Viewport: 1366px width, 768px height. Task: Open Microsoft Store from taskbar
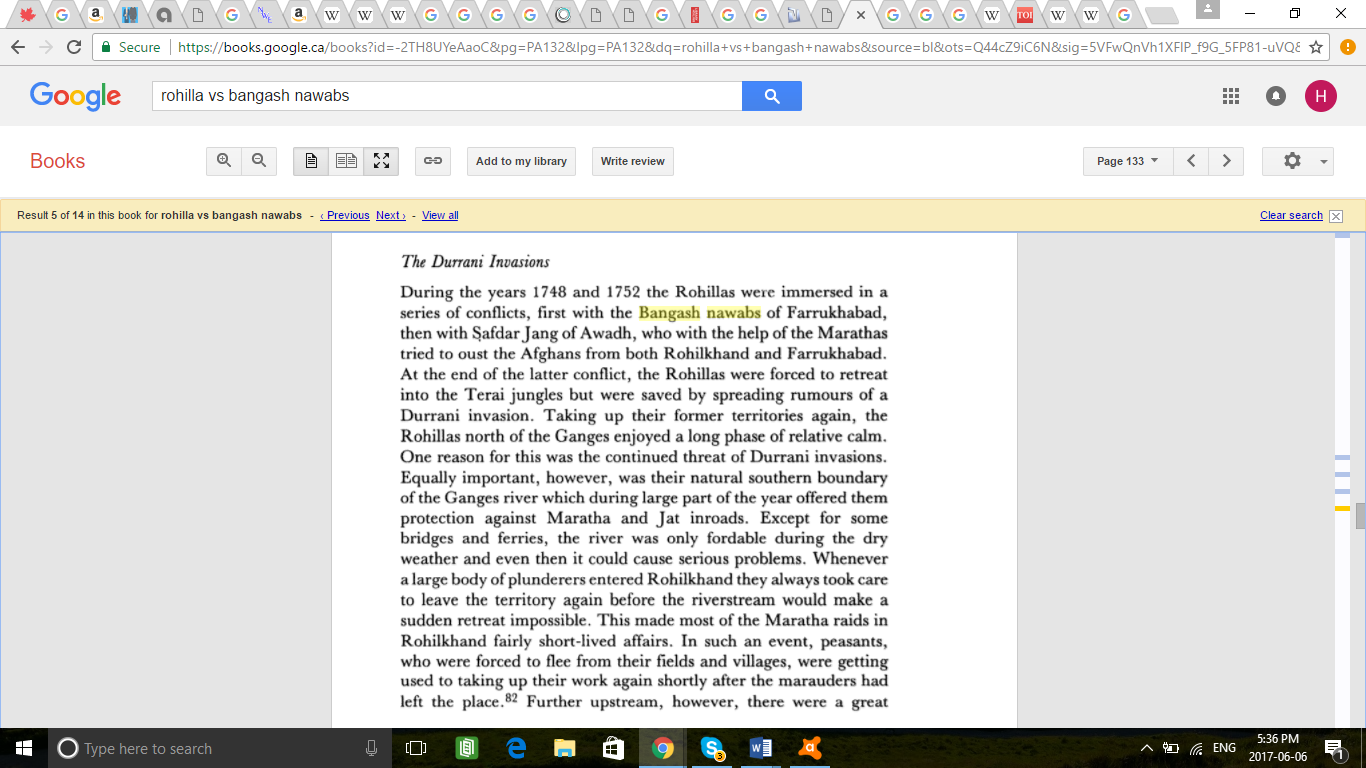point(614,748)
